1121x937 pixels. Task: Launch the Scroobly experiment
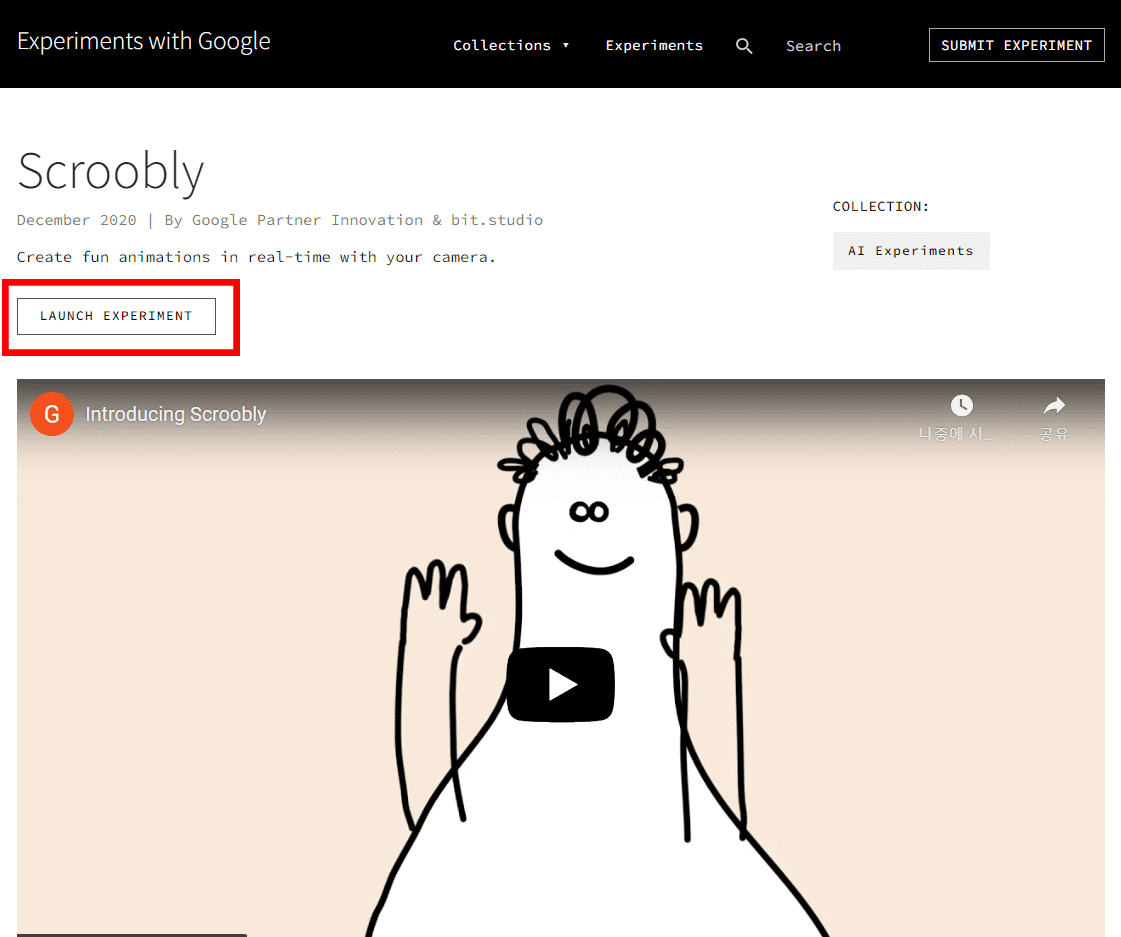click(x=117, y=316)
